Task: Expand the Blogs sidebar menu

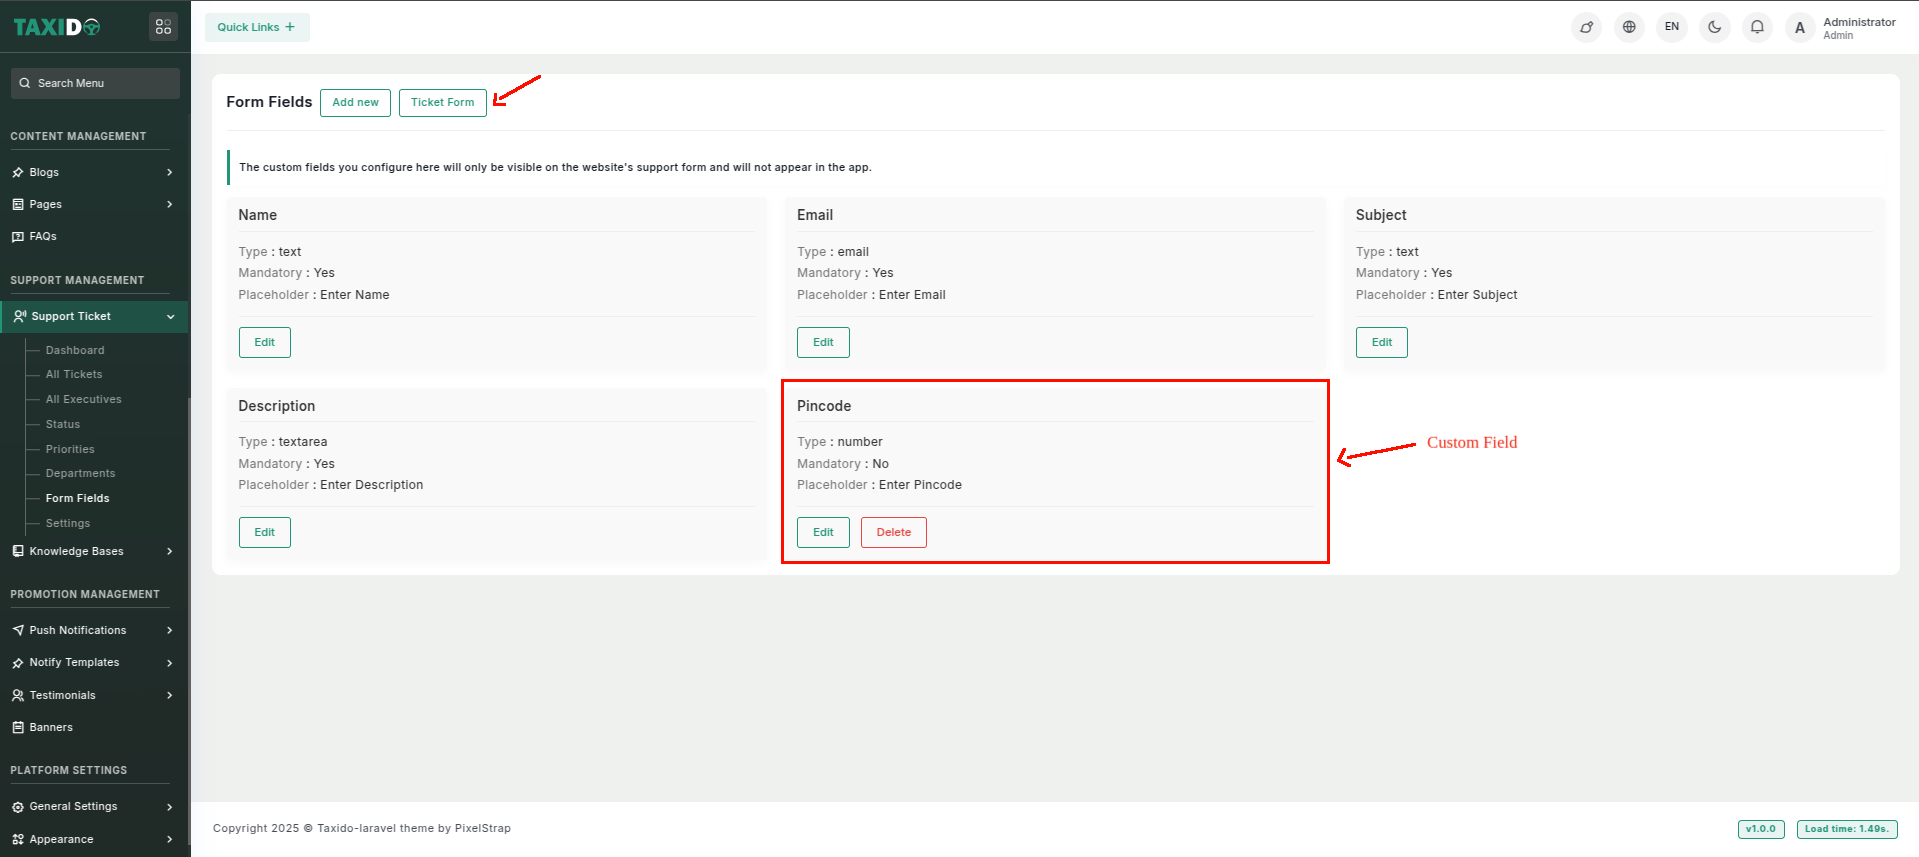Action: point(93,172)
